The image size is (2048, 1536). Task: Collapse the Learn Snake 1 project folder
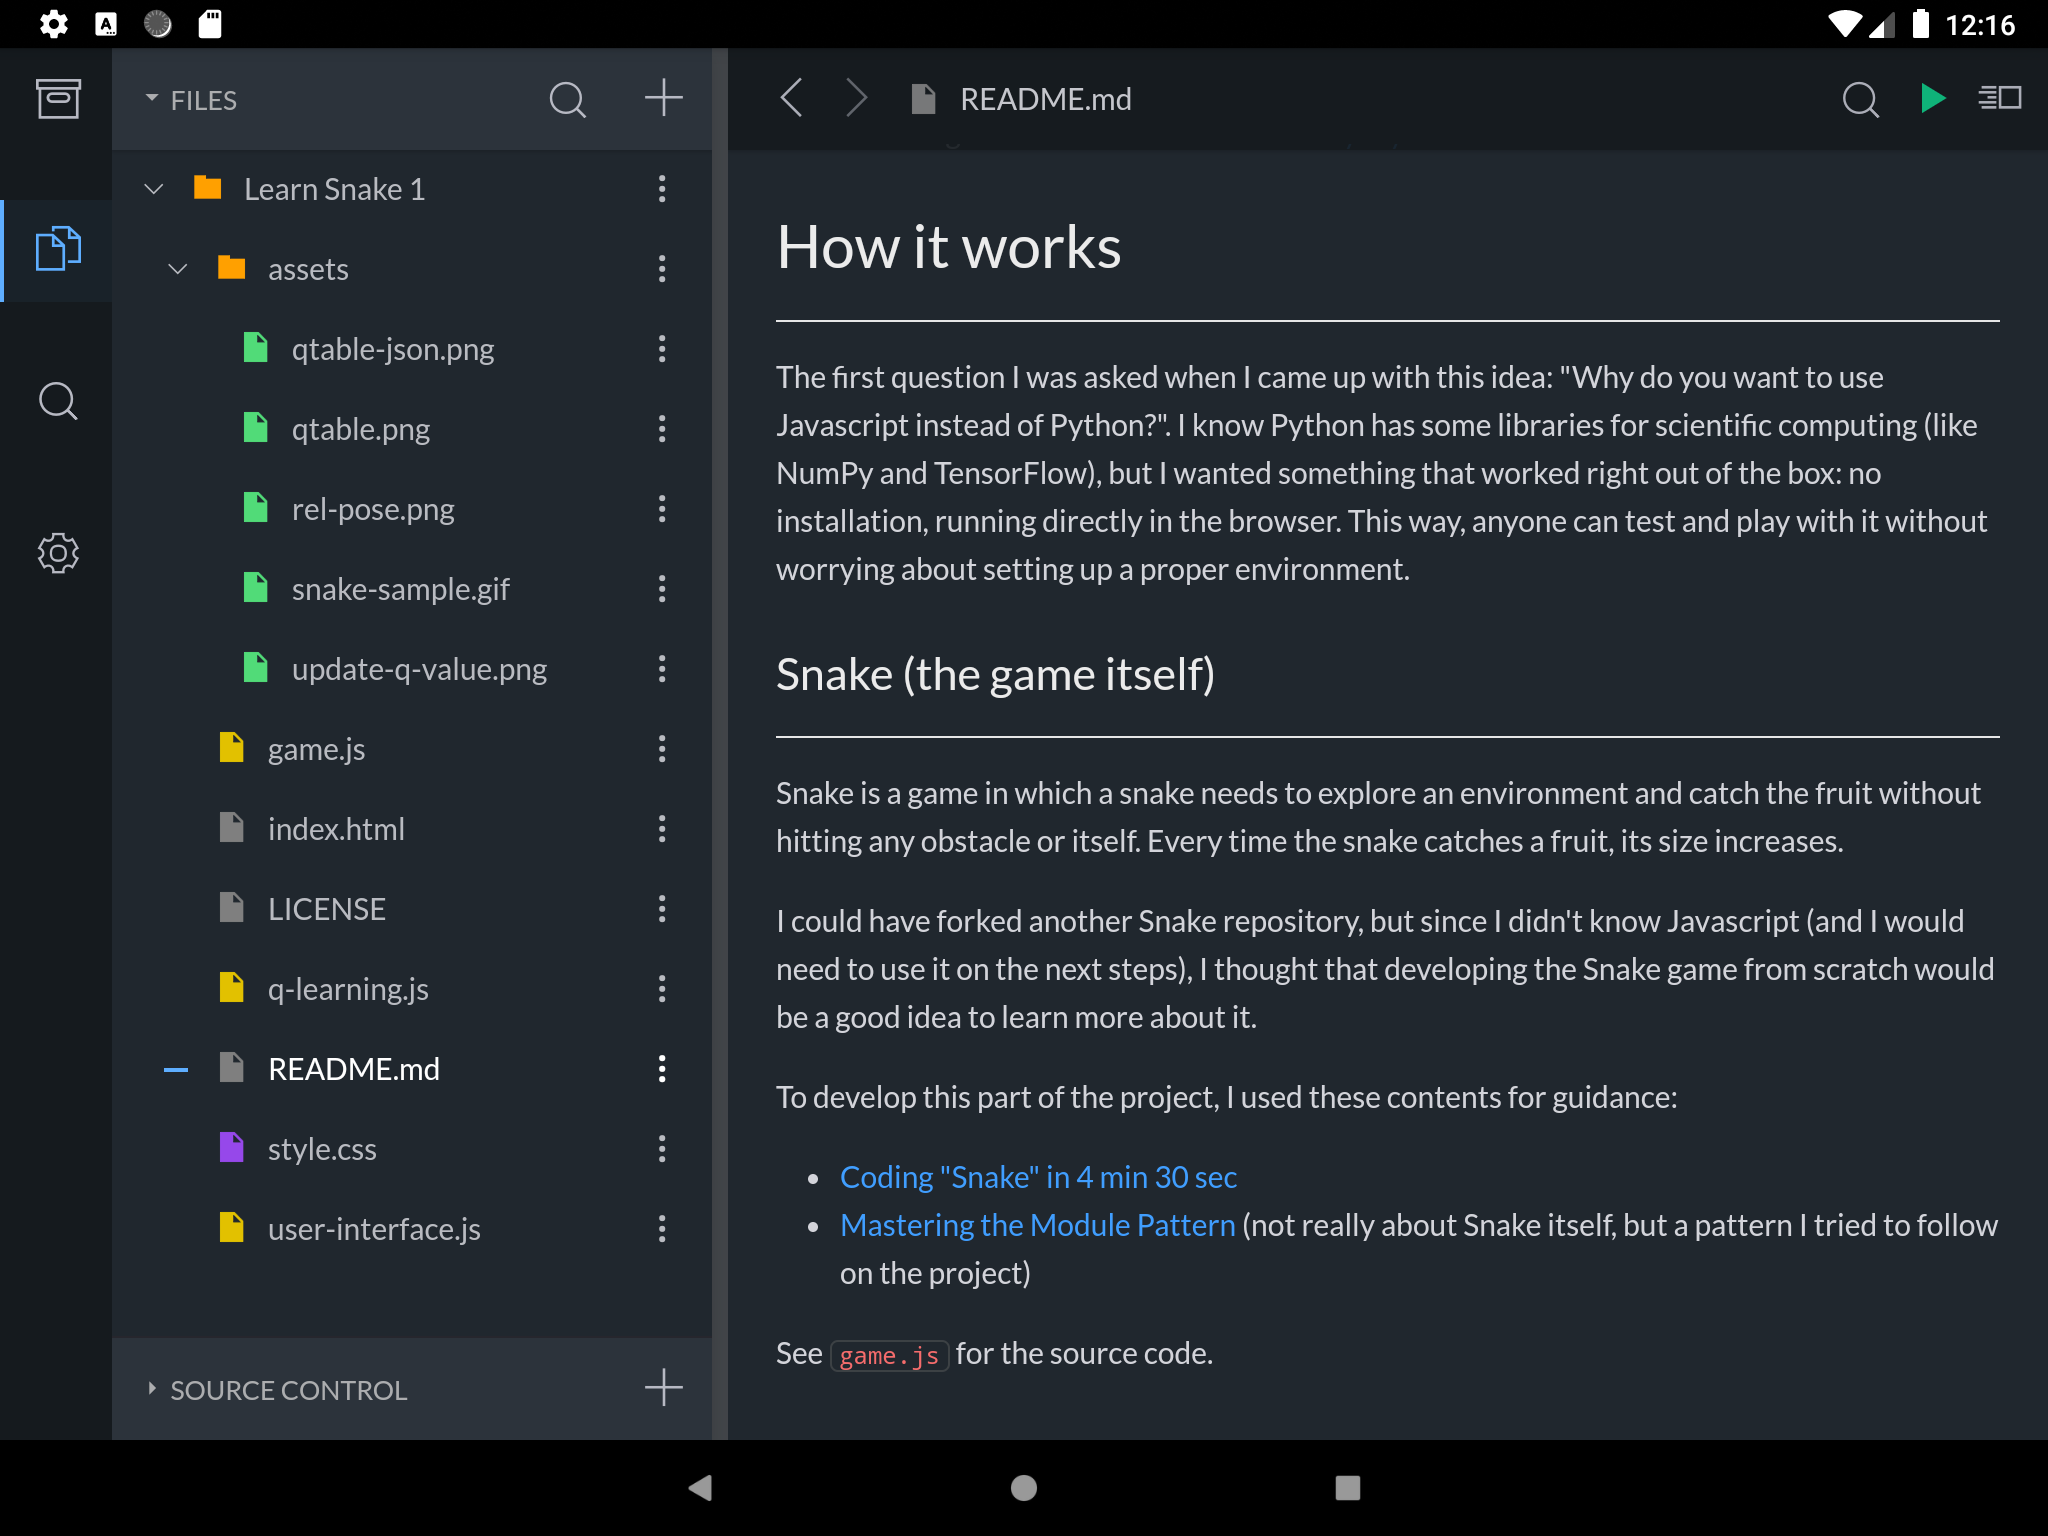155,187
